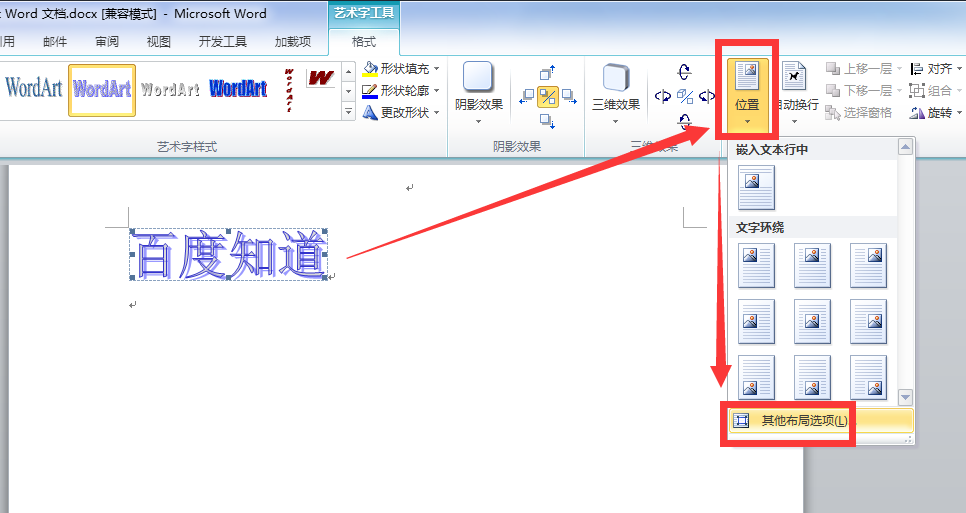Image resolution: width=966 pixels, height=513 pixels.
Task: Nudge shadow left
Action: tap(527, 96)
